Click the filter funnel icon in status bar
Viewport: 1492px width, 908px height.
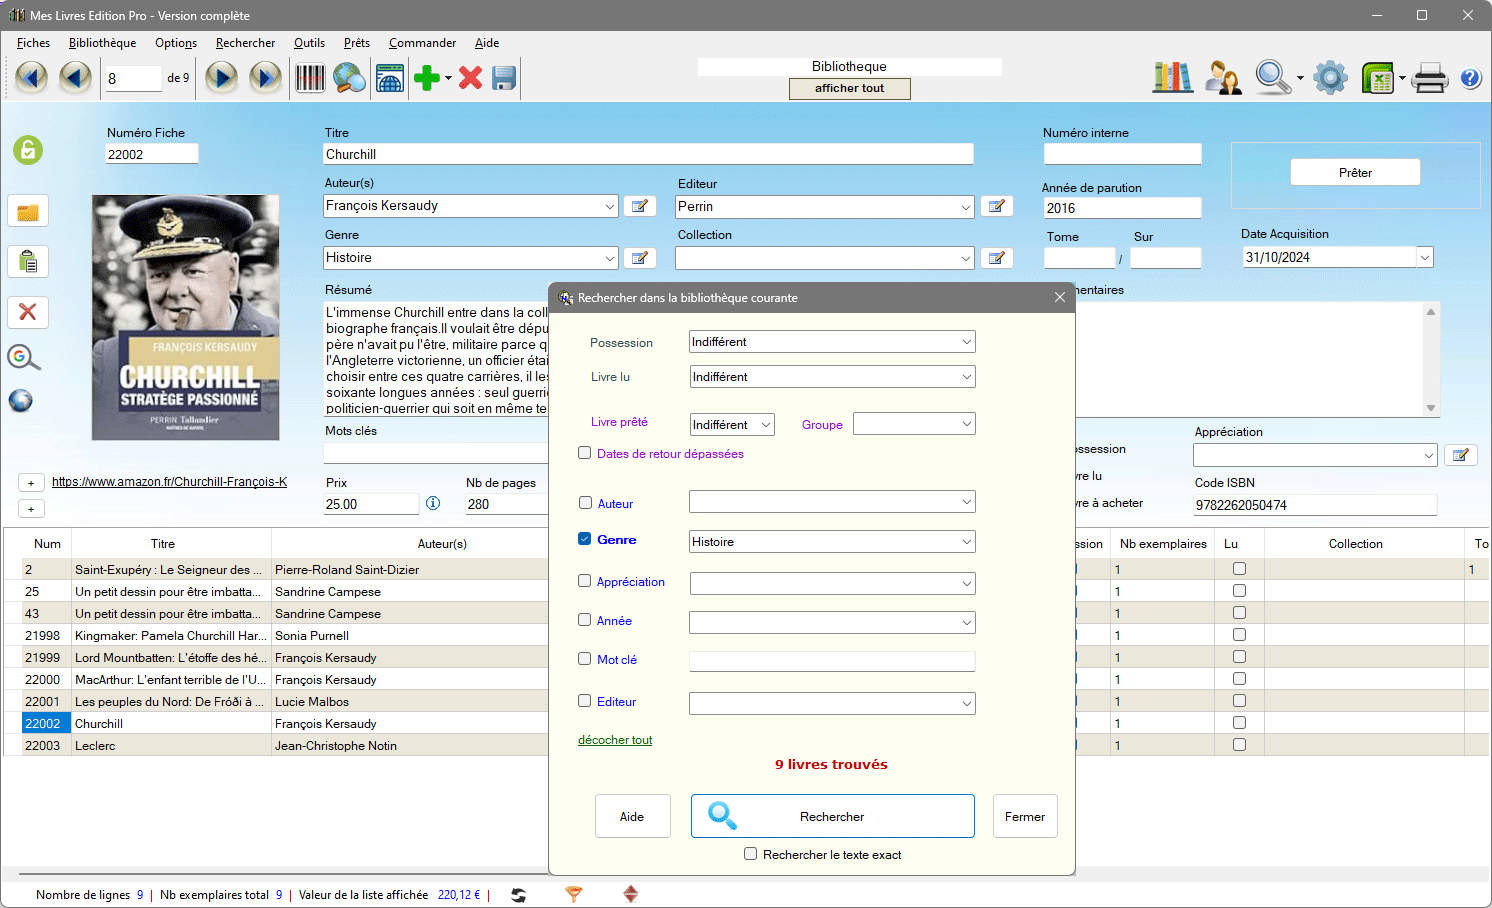[x=574, y=894]
